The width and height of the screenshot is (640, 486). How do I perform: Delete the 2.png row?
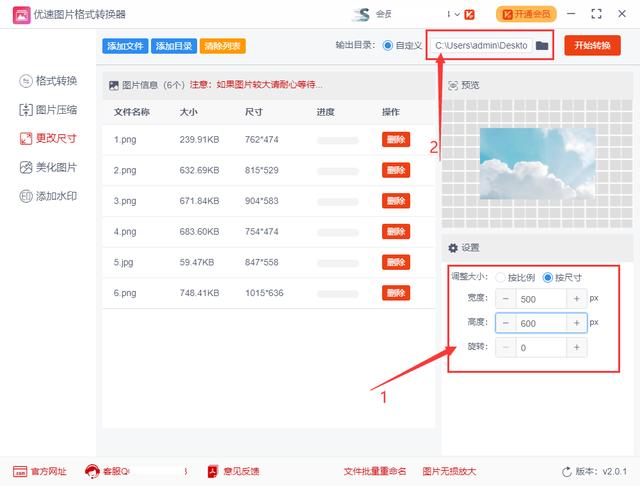(396, 170)
